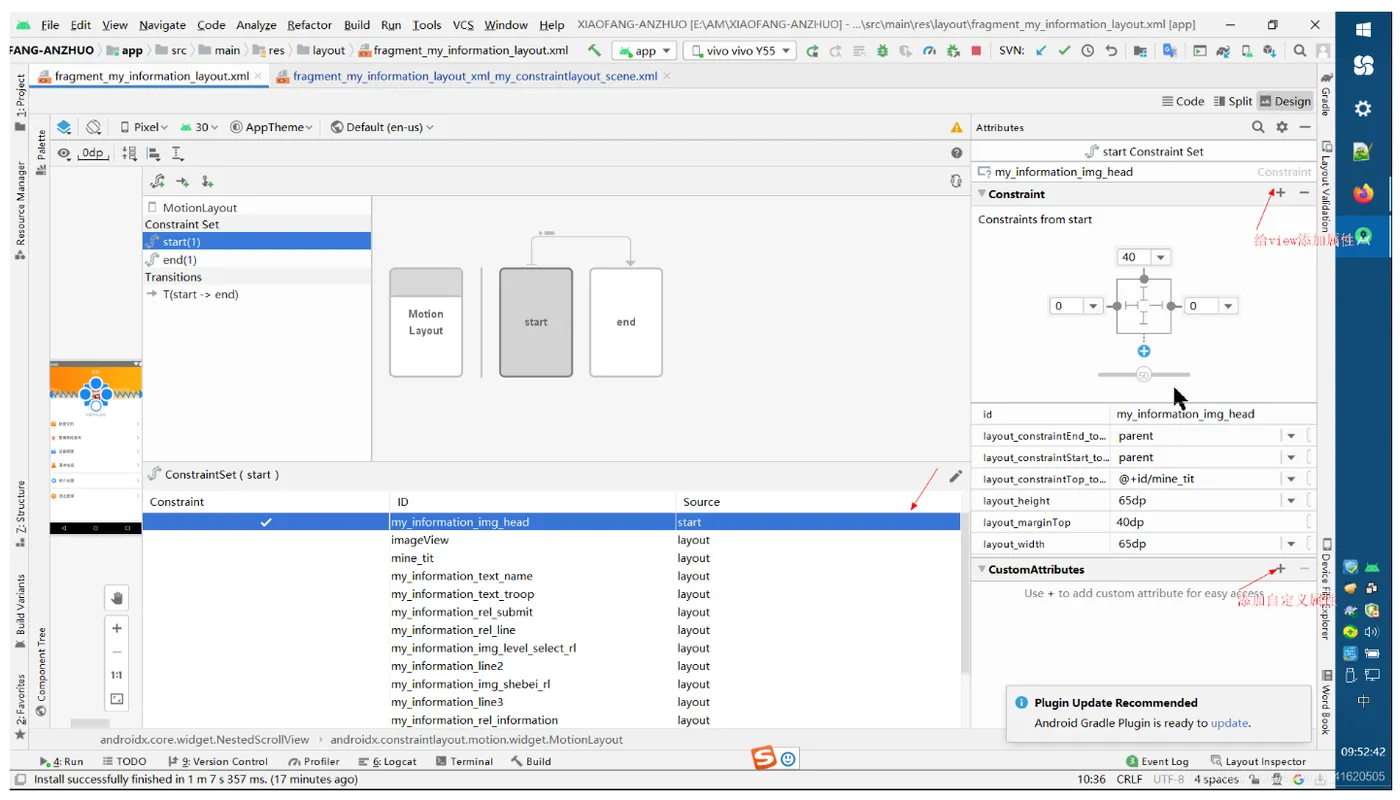Screen dimensions: 1400x800
Task: Click the blue add bottom constraint circle
Action: [x=1144, y=351]
